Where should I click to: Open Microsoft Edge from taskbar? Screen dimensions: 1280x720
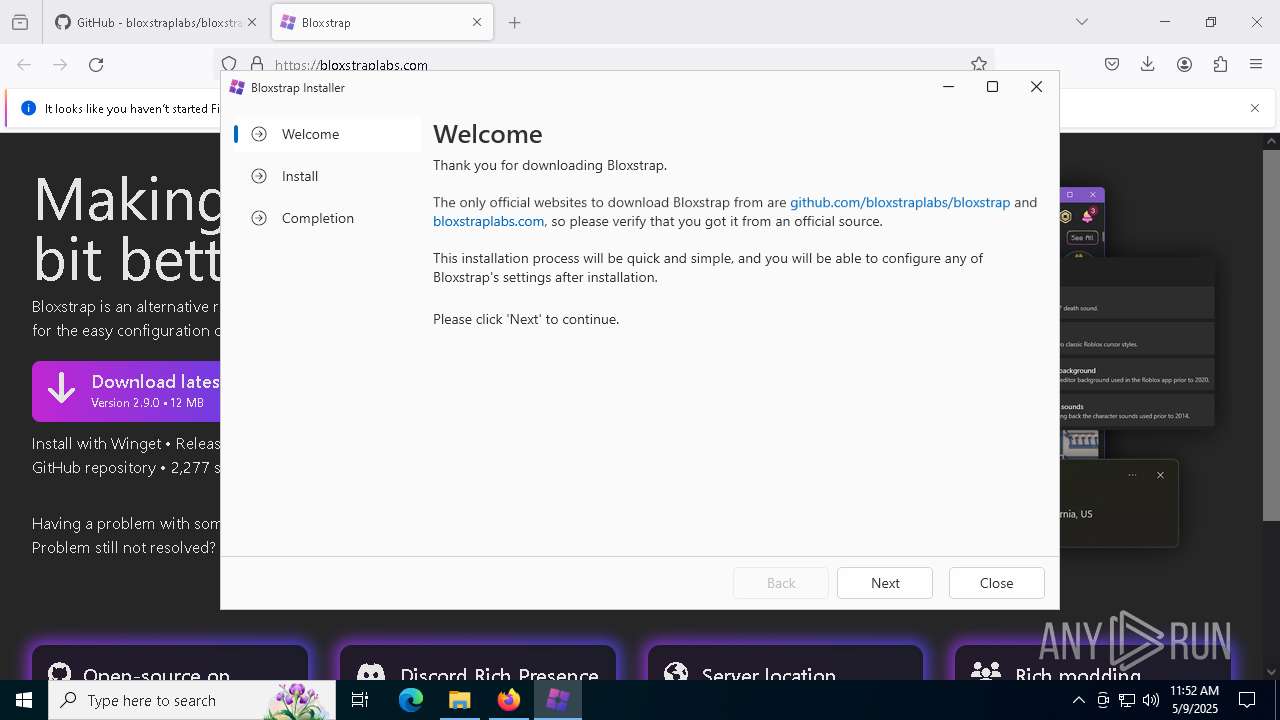coord(411,700)
